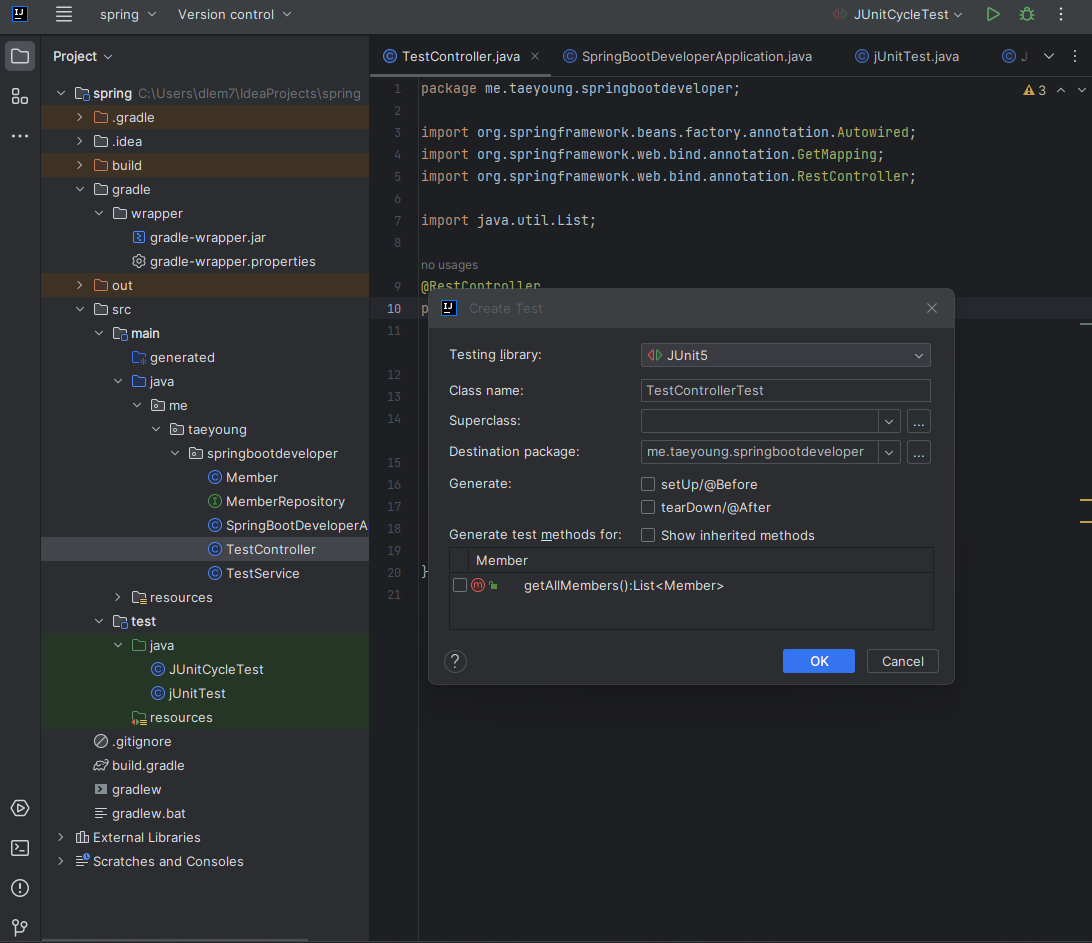Image resolution: width=1092 pixels, height=943 pixels.
Task: Collapse the wrapper folder
Action: (99, 213)
